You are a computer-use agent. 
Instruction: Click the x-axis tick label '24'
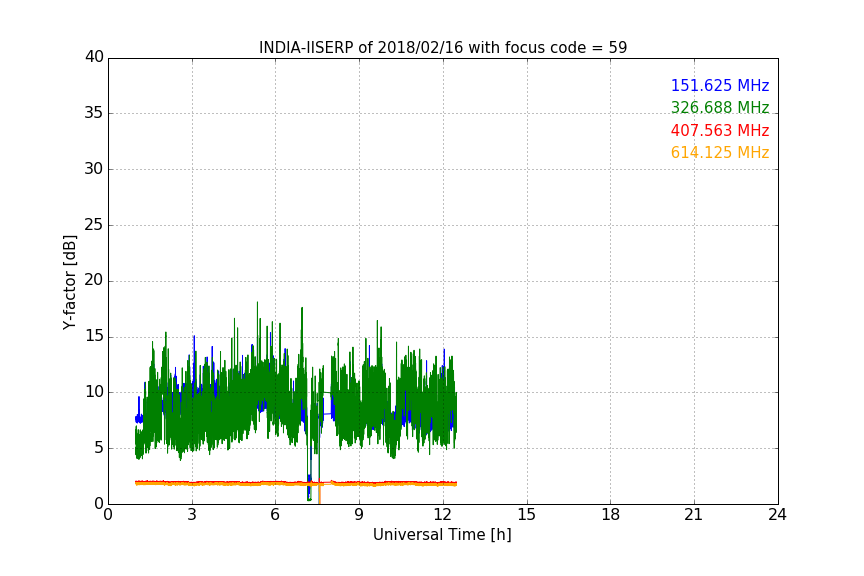click(x=777, y=515)
